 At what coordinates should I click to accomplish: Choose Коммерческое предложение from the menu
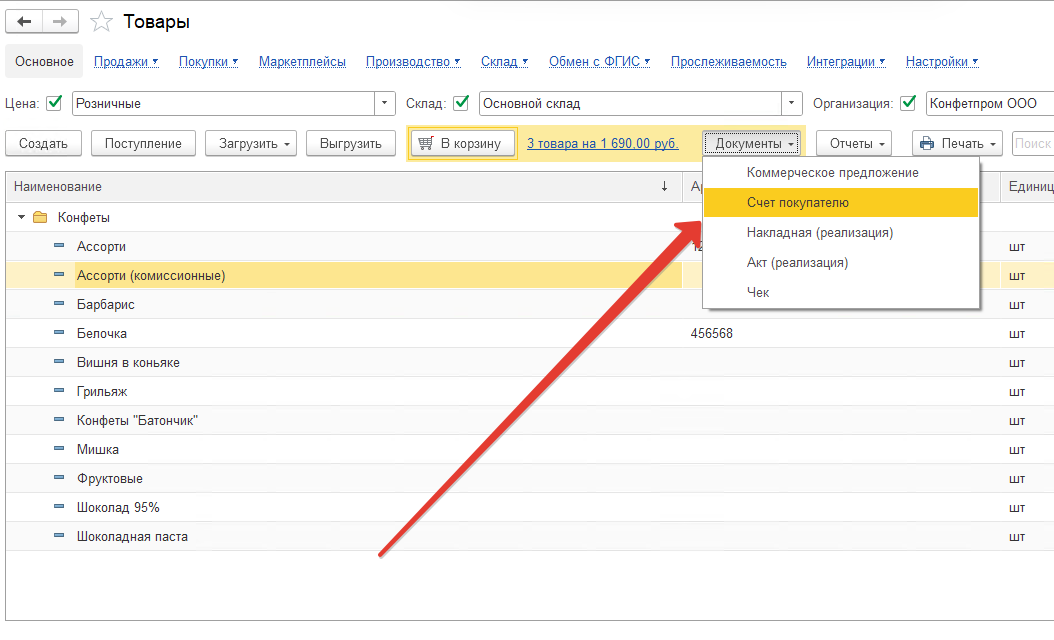coord(840,173)
